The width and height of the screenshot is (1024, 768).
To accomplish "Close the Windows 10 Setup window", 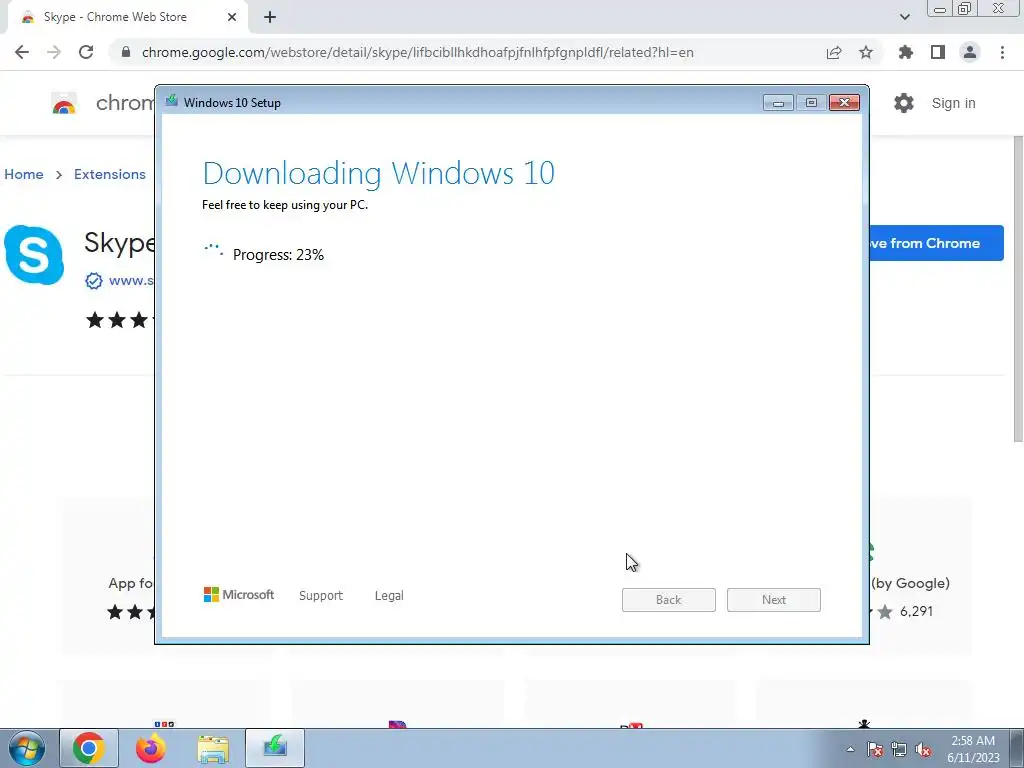I will click(x=844, y=103).
